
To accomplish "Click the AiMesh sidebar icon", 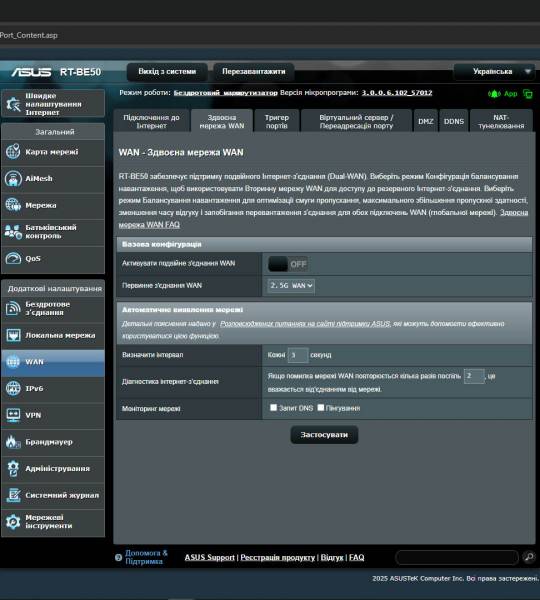I will click(13, 178).
